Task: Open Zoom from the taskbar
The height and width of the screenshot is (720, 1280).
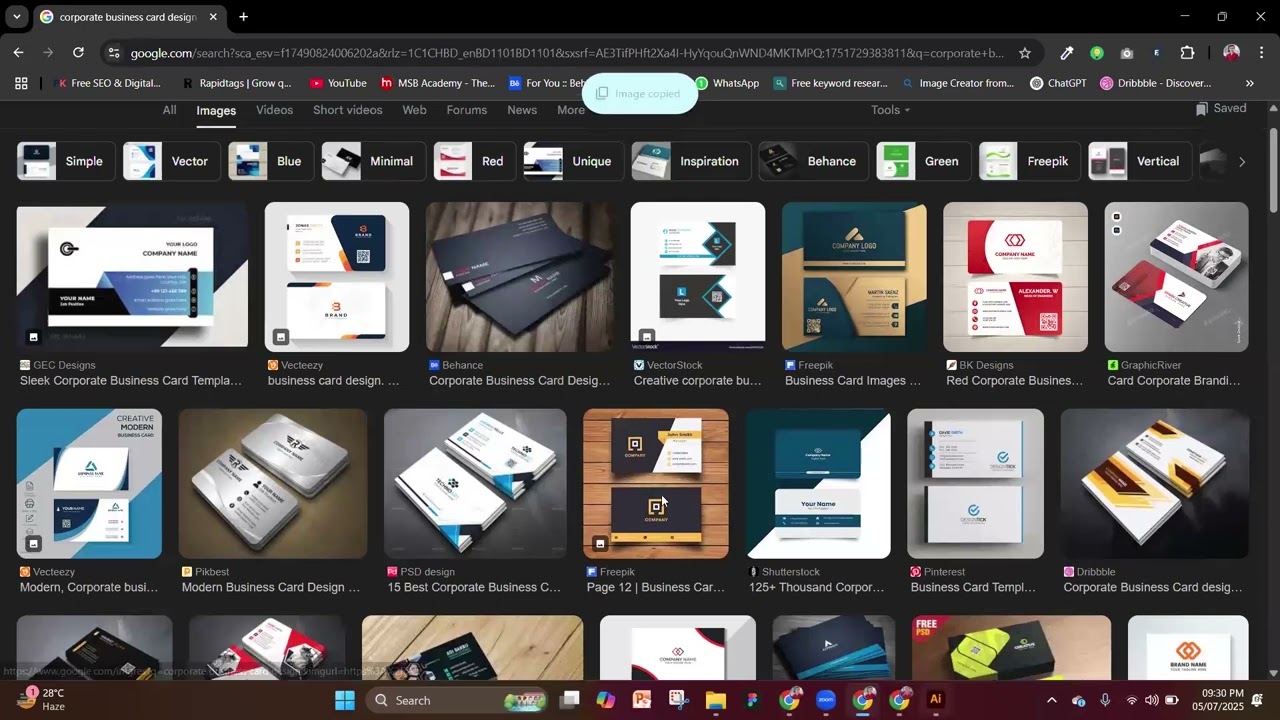Action: tap(826, 700)
